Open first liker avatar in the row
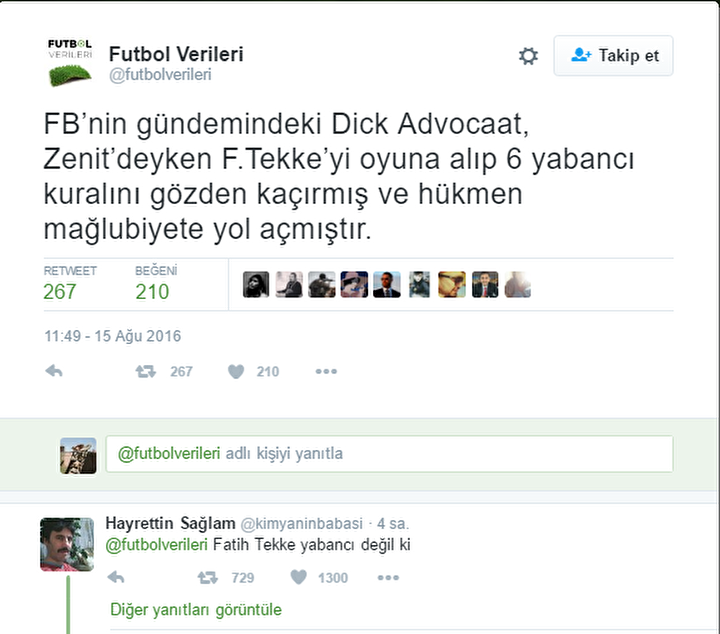This screenshot has width=720, height=634. pyautogui.click(x=256, y=285)
